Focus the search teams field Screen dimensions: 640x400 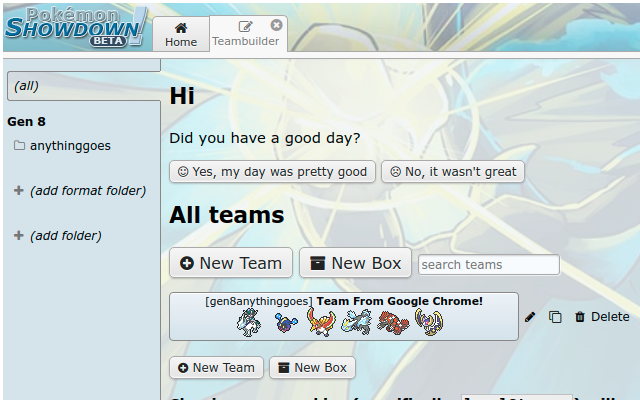tap(489, 265)
